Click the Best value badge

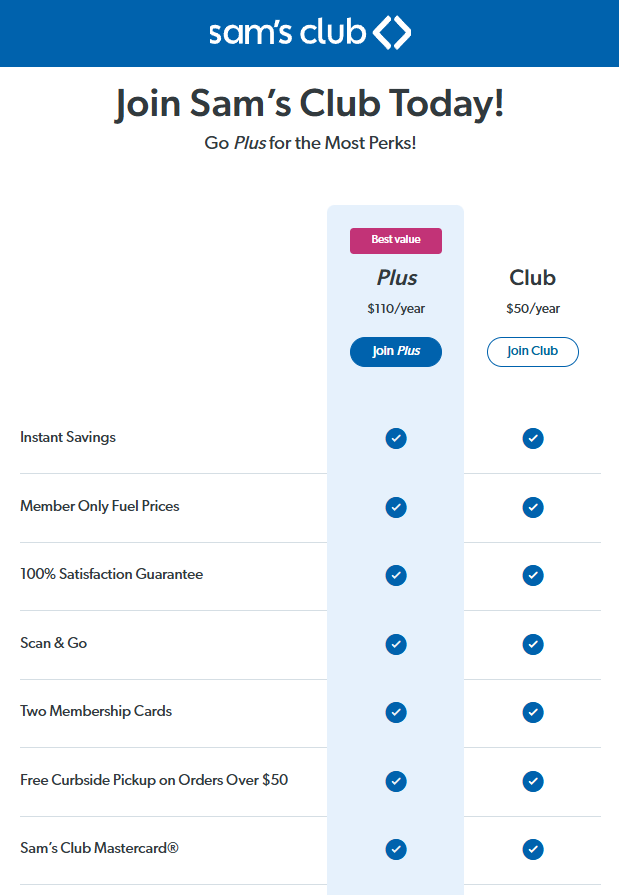click(396, 240)
